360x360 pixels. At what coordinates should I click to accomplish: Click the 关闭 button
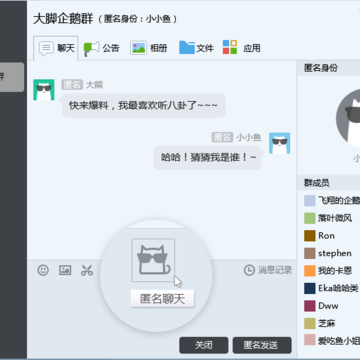[204, 345]
